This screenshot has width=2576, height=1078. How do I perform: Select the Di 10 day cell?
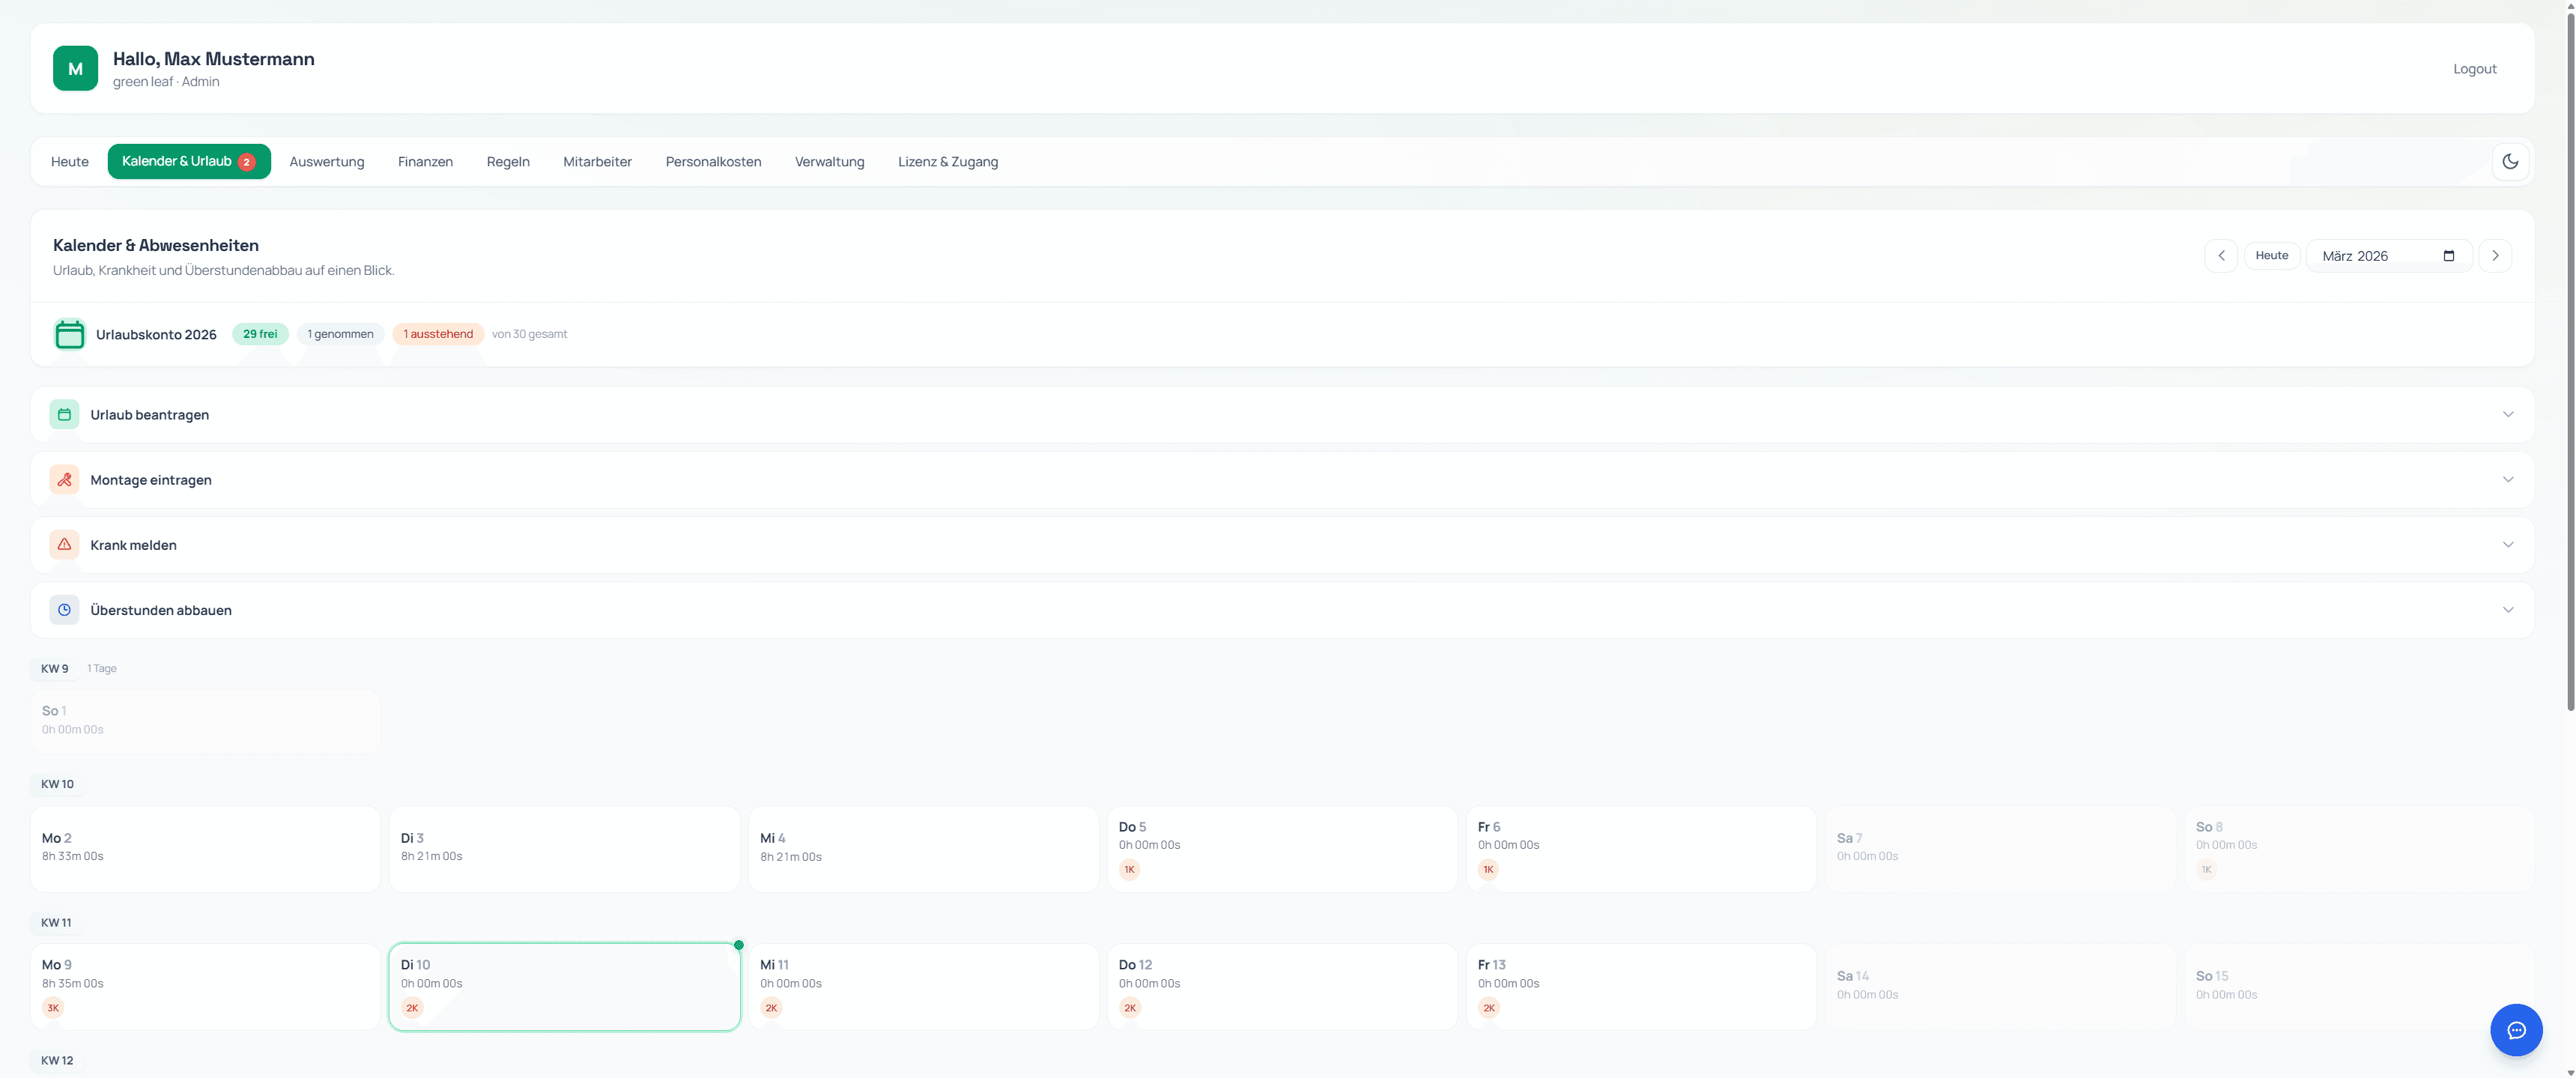564,985
